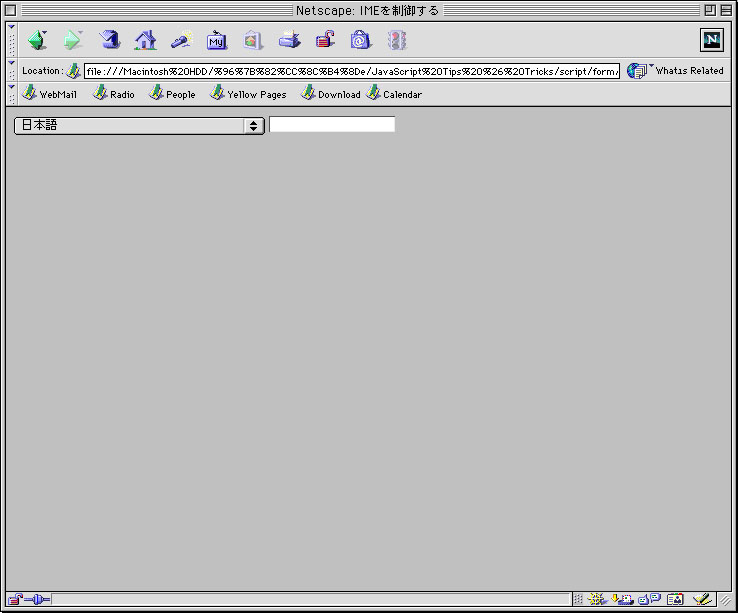Click the window collapse box
Viewport: 738px width, 613px height.
pyautogui.click(x=726, y=10)
